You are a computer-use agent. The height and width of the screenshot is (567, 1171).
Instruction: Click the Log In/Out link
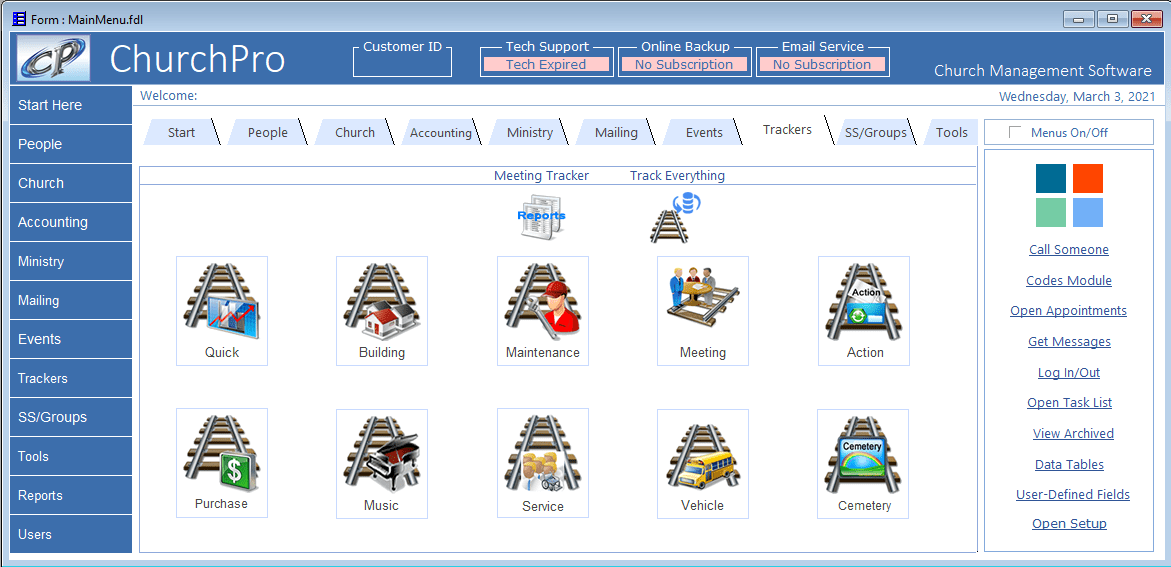coord(1069,372)
